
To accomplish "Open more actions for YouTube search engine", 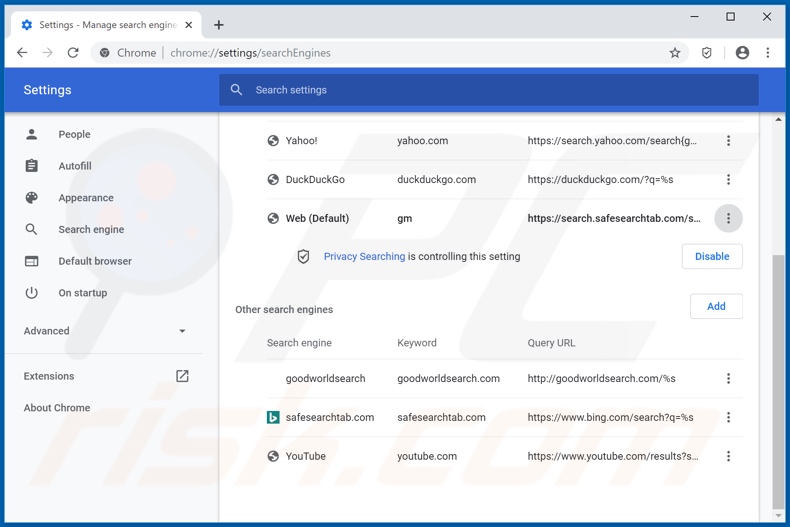I will coord(728,456).
